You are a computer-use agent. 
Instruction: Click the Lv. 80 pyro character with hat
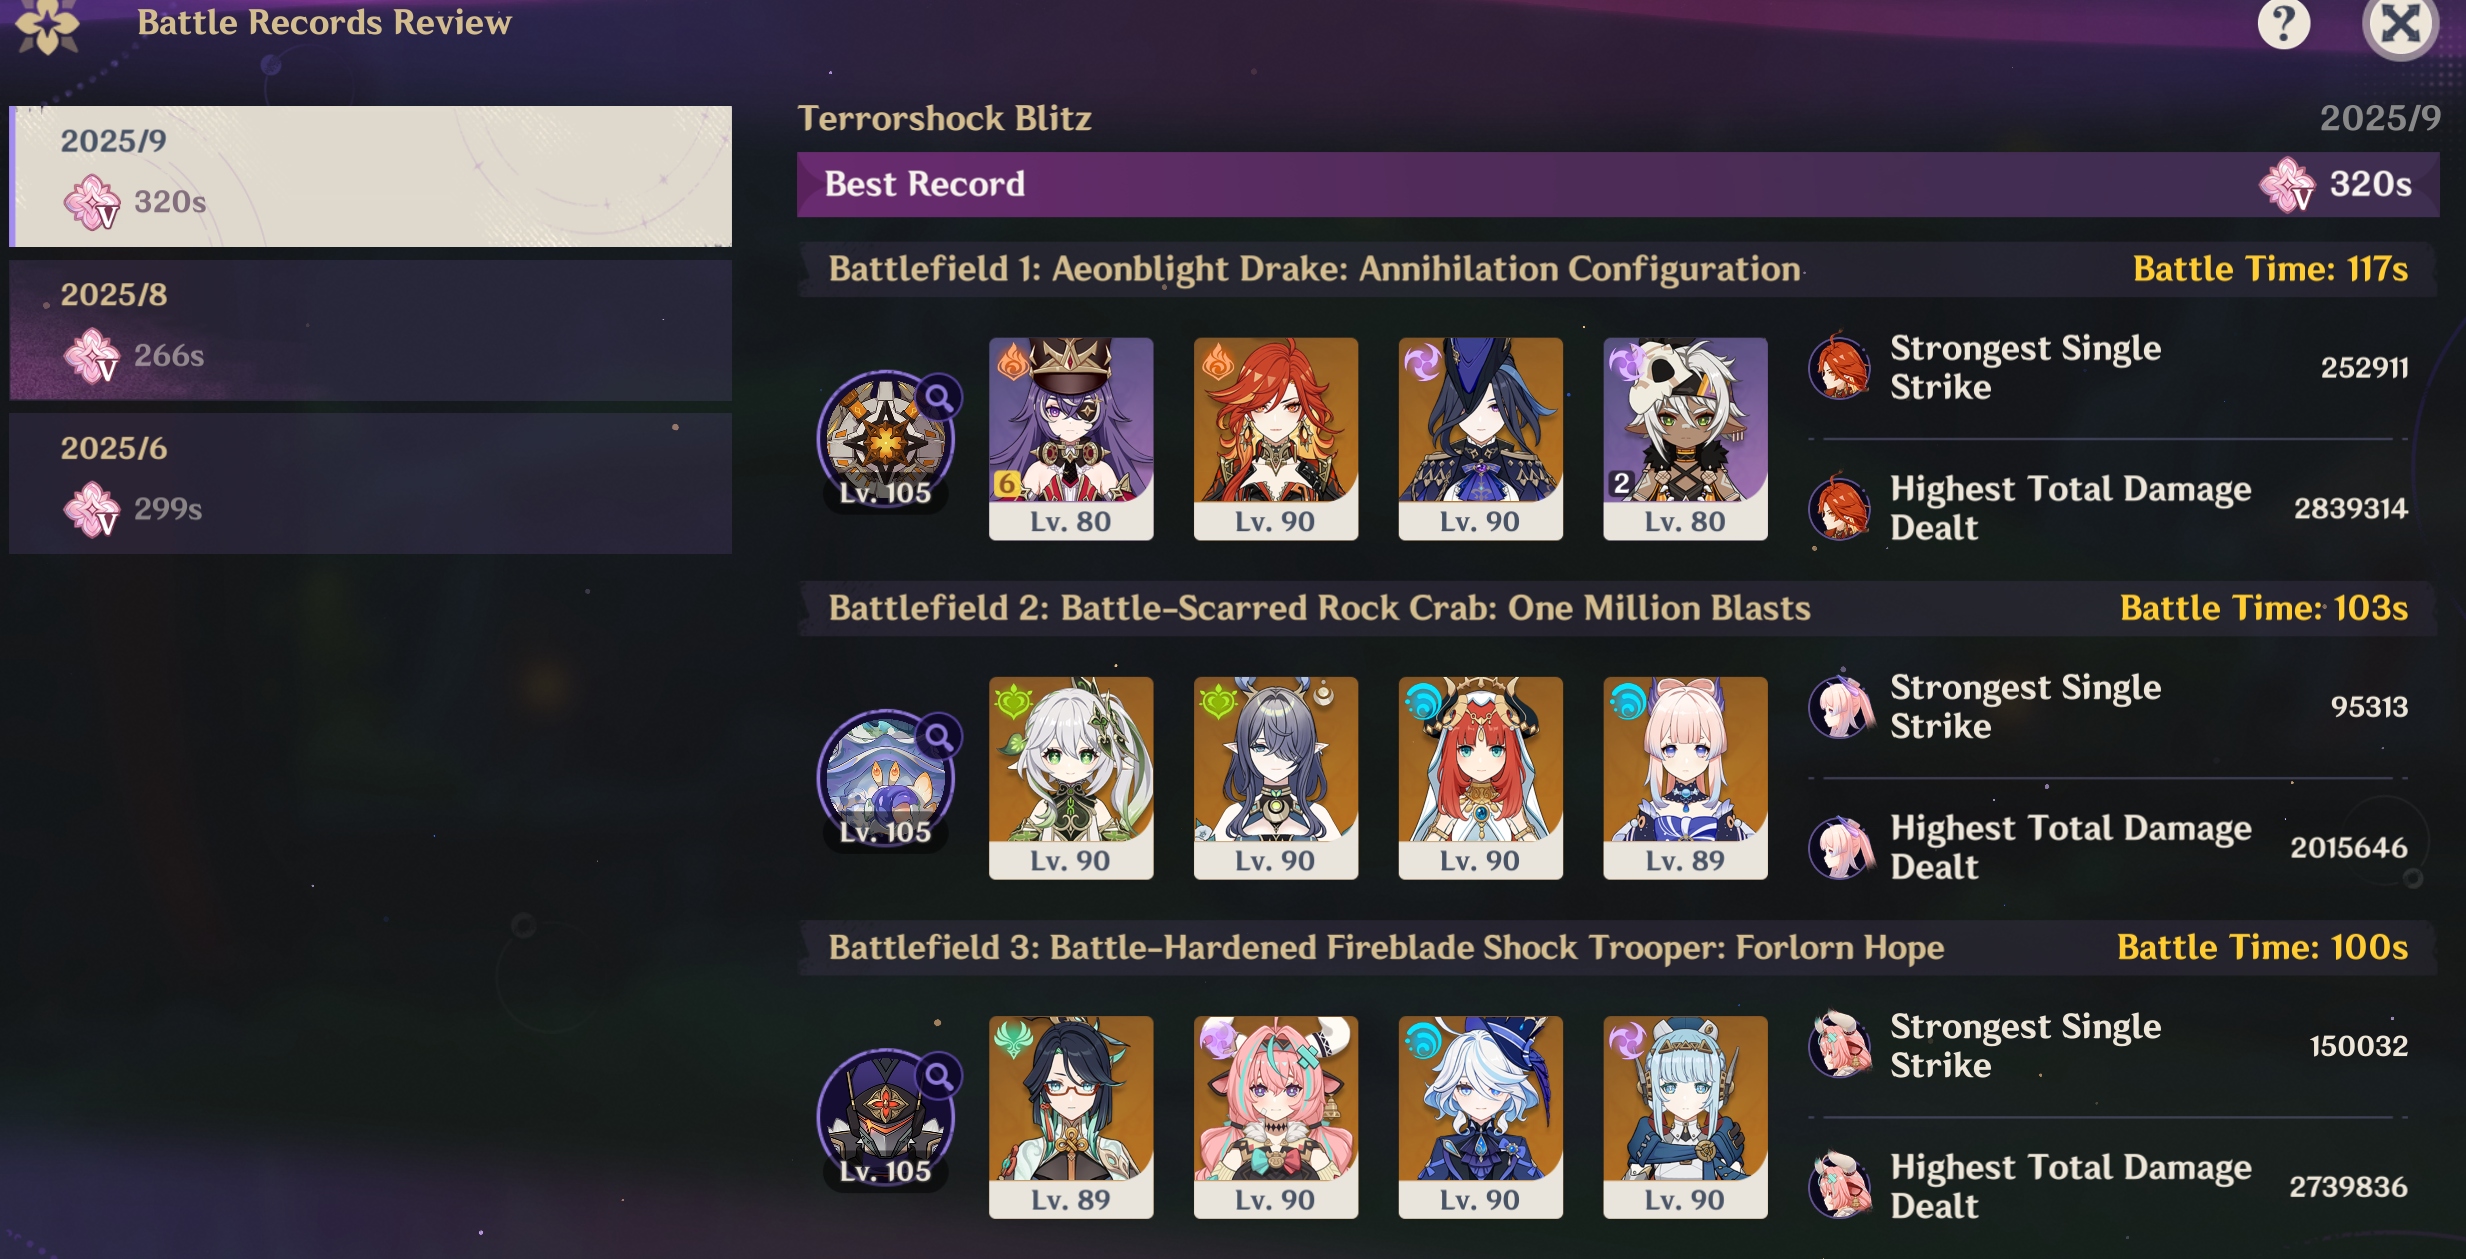point(1071,439)
